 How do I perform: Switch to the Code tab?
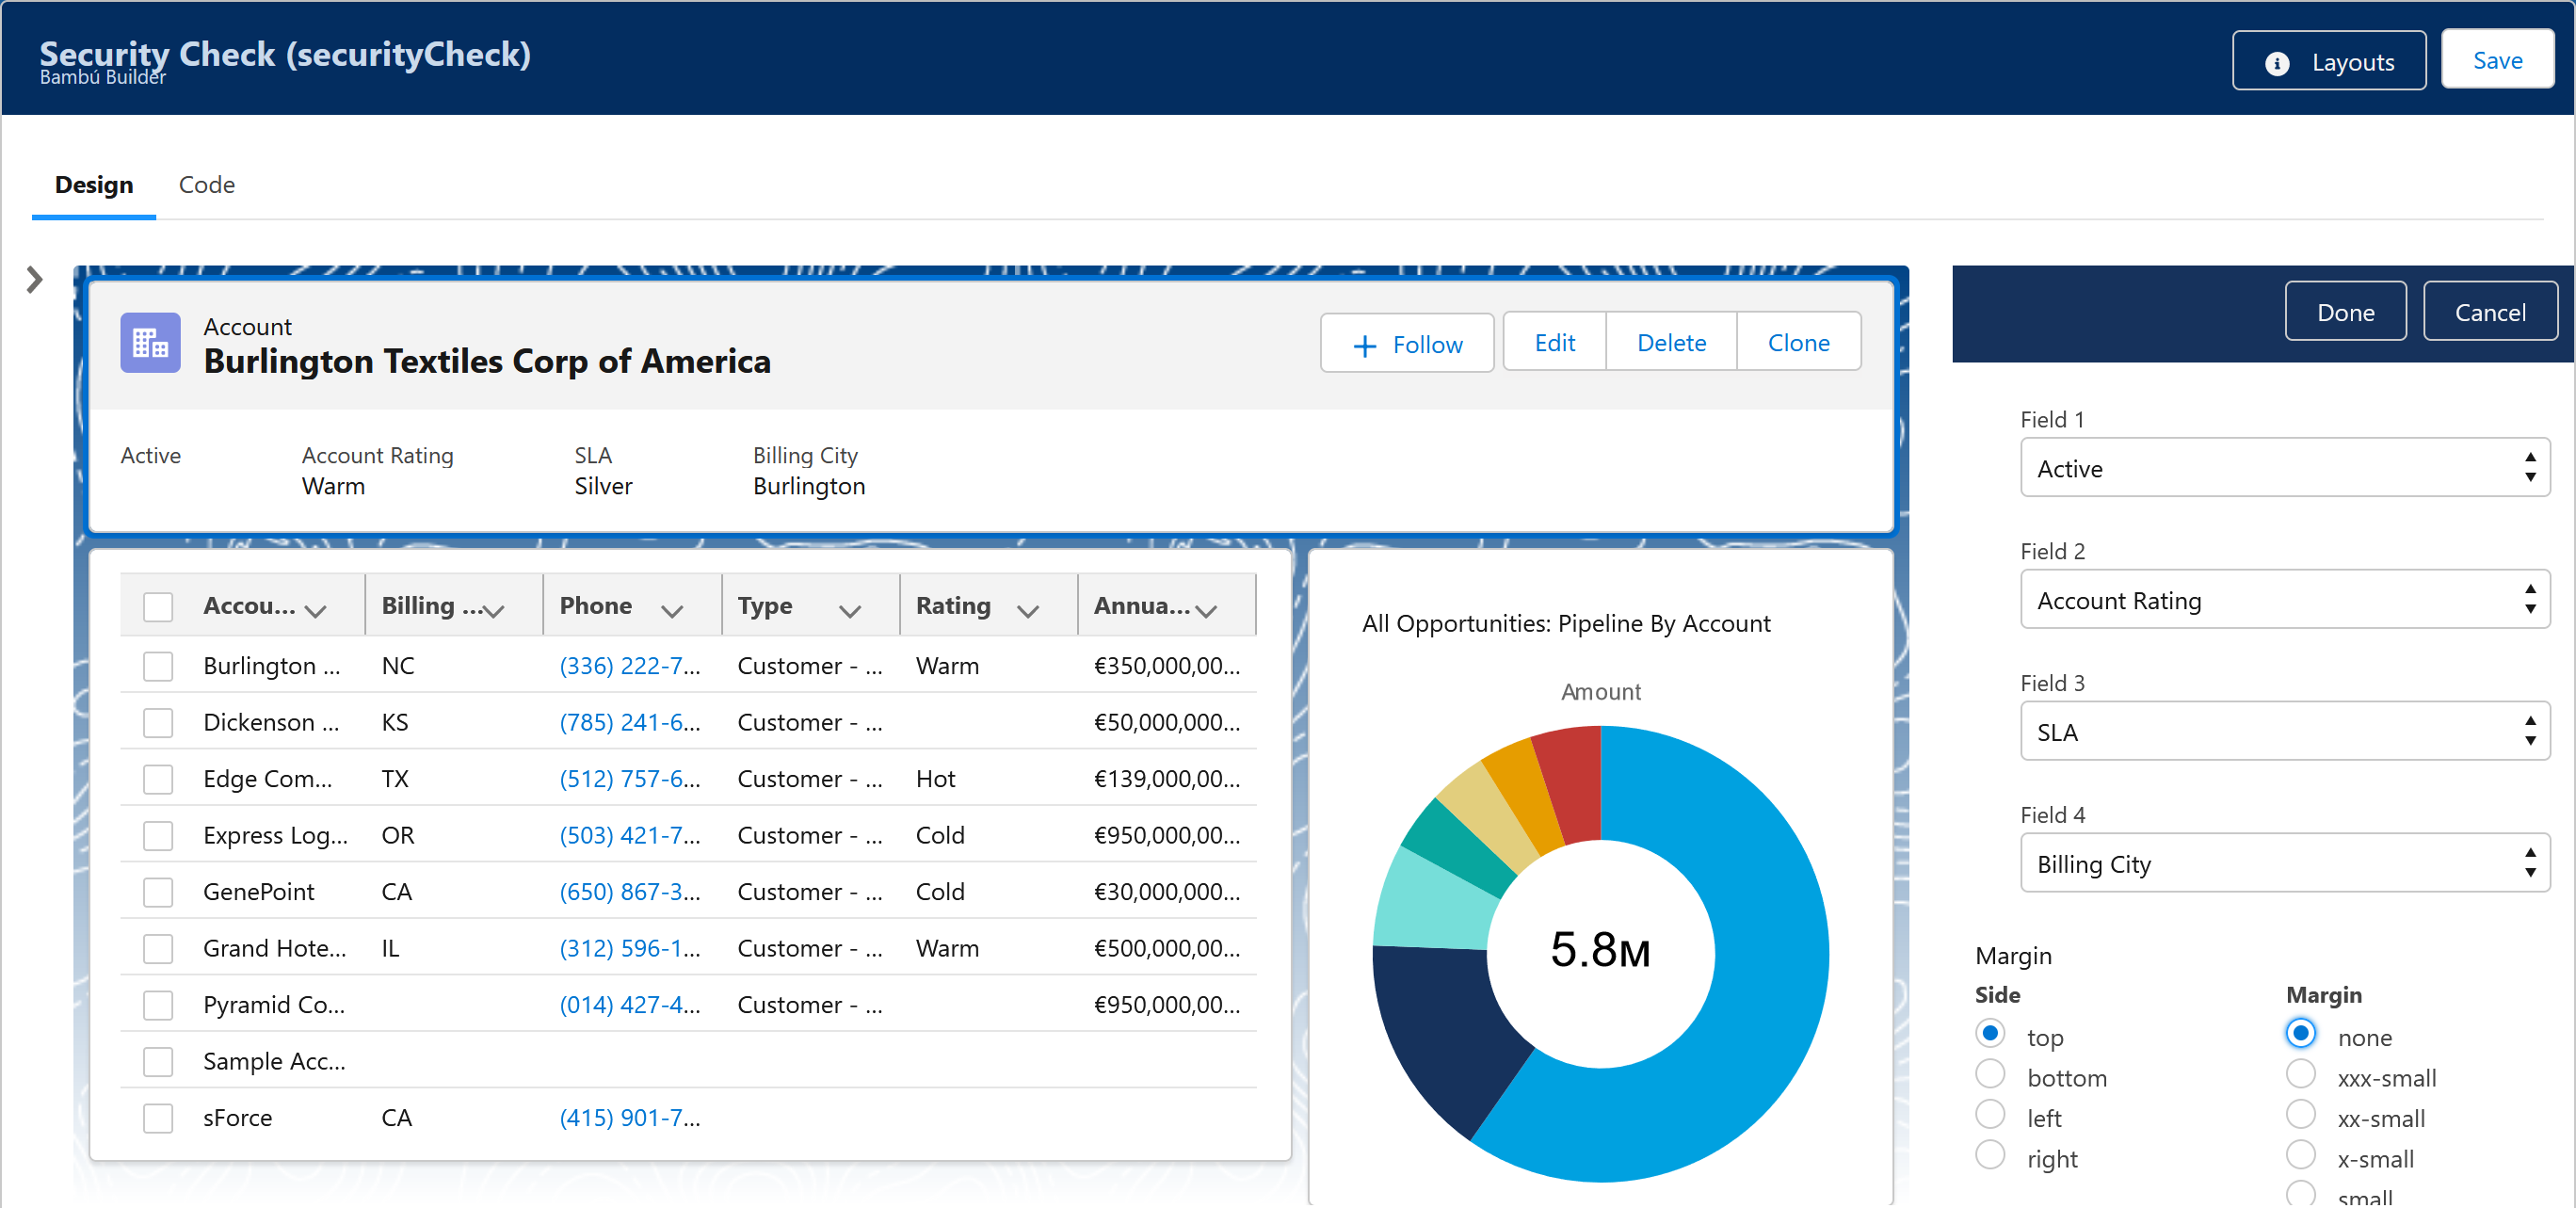206,185
